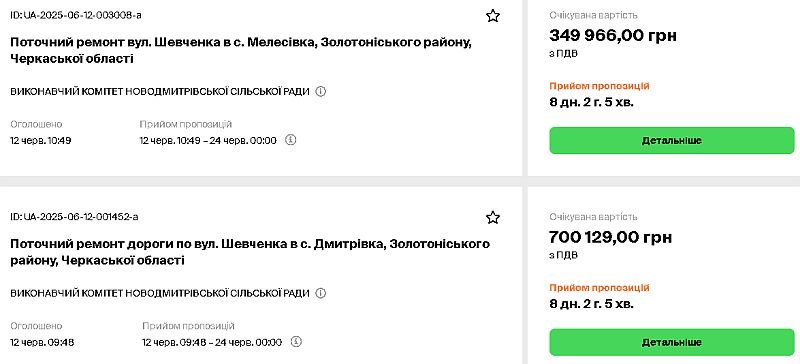The width and height of the screenshot is (800, 364).
Task: Click orange Прийом пропозицій status above 700 129 button
Action: (x=599, y=287)
